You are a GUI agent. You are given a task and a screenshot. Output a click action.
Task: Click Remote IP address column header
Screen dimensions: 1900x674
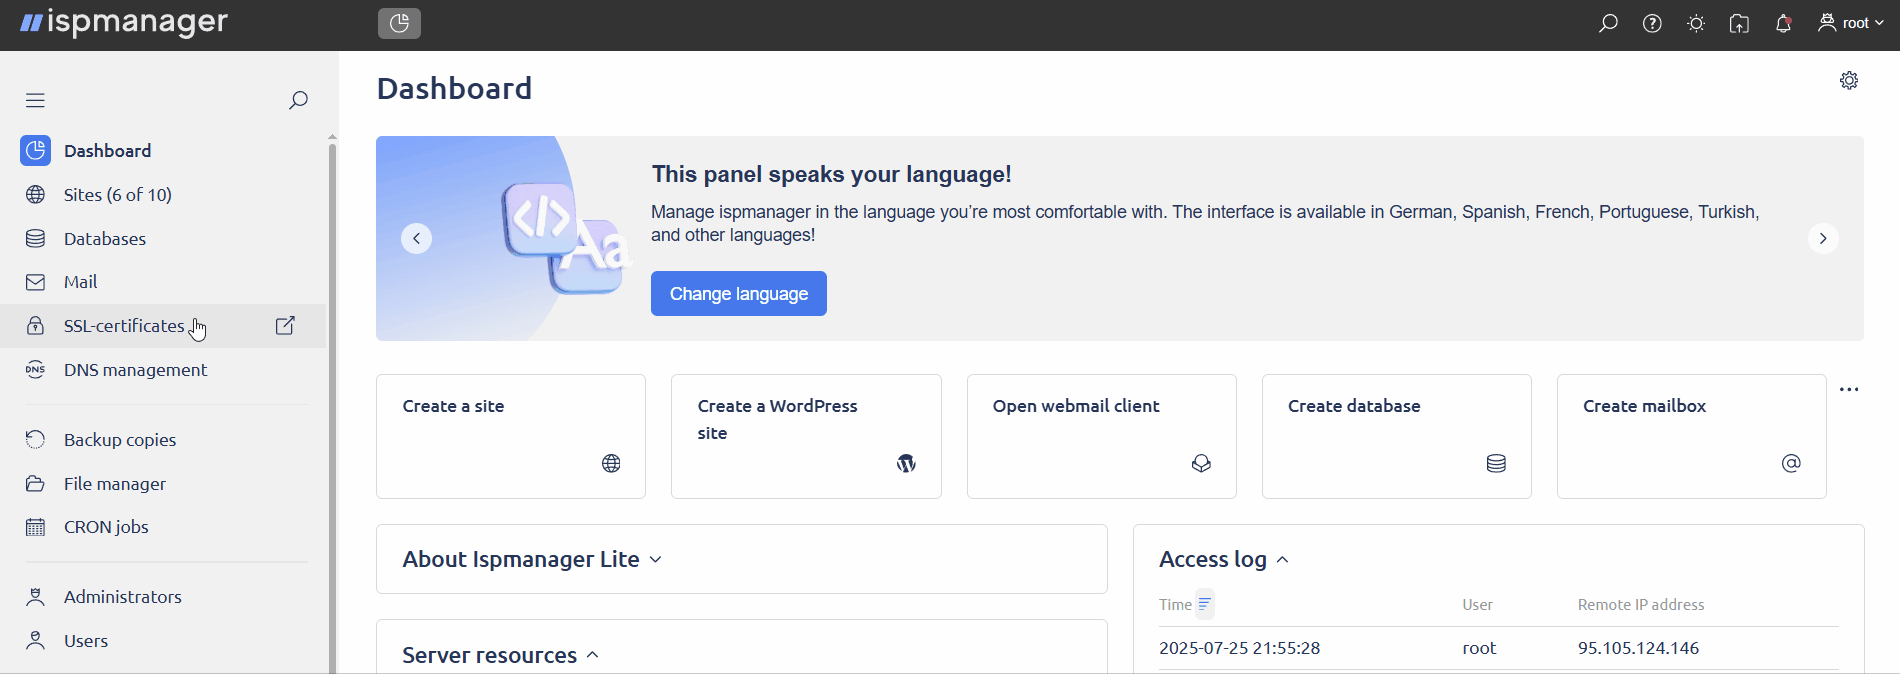click(1641, 605)
